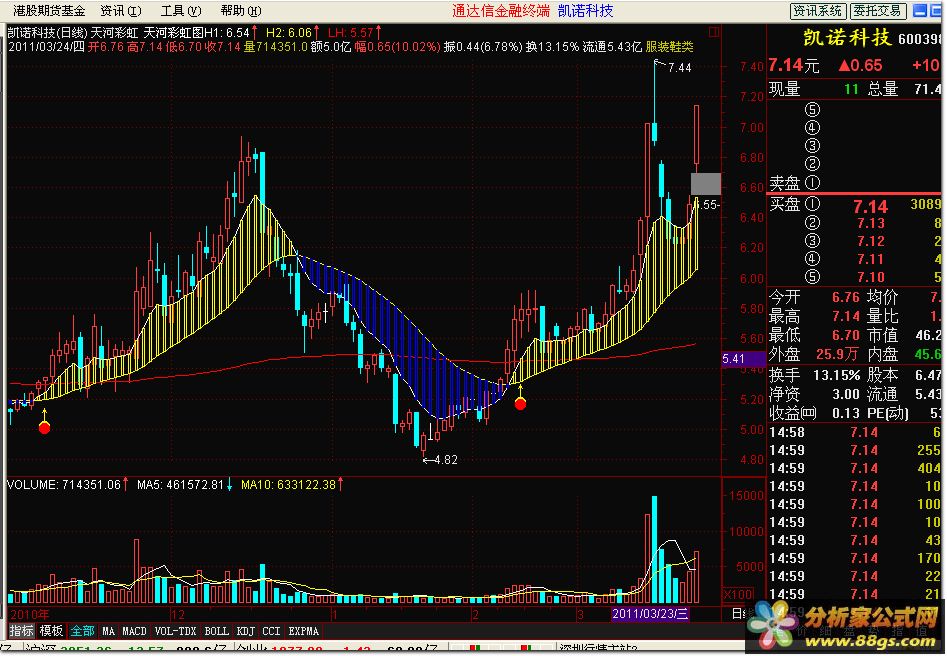Minimize the window with the blue minimize icon
The image size is (947, 656).
(920, 11)
